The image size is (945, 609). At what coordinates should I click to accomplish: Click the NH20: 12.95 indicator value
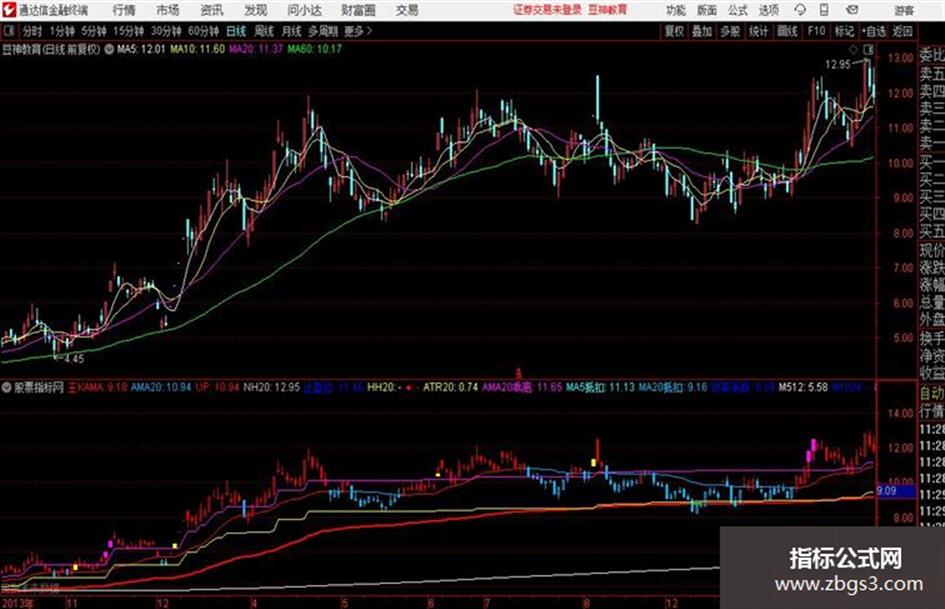point(271,387)
